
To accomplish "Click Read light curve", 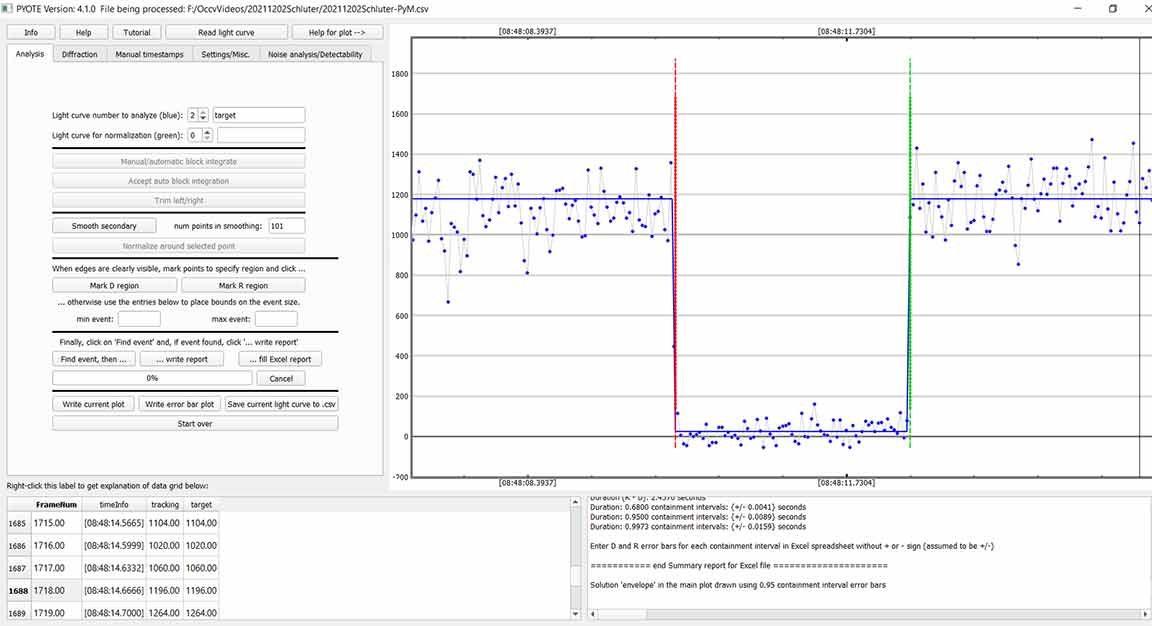I will 226,32.
